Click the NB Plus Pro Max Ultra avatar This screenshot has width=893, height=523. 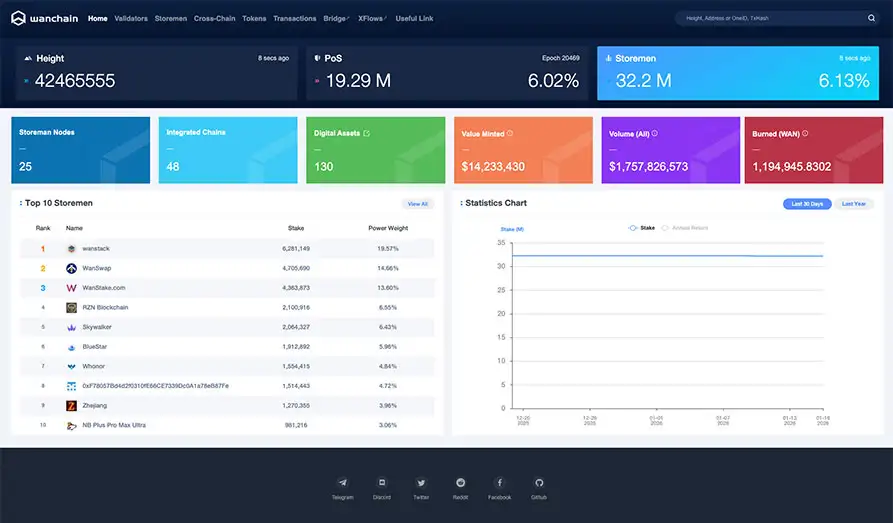[x=71, y=426]
